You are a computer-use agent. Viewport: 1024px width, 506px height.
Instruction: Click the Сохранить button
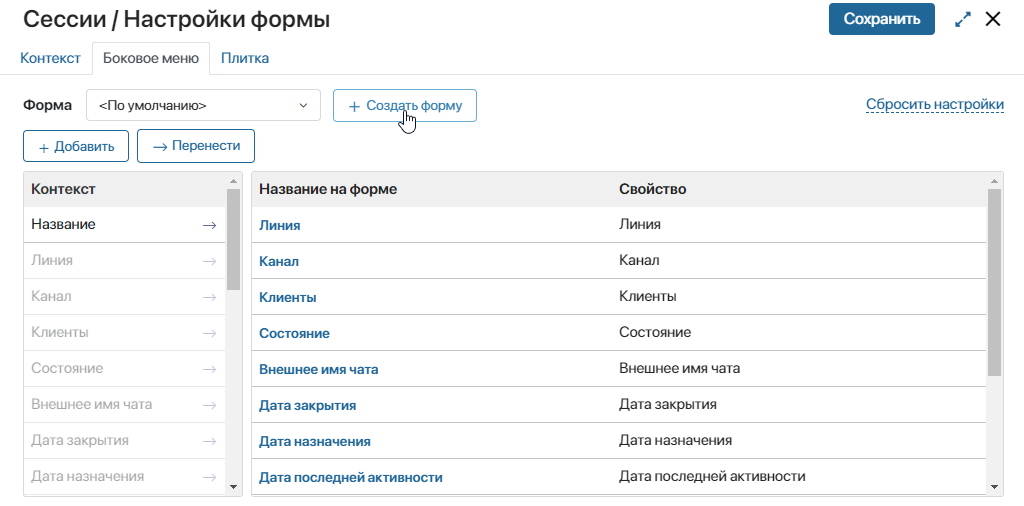tap(882, 19)
